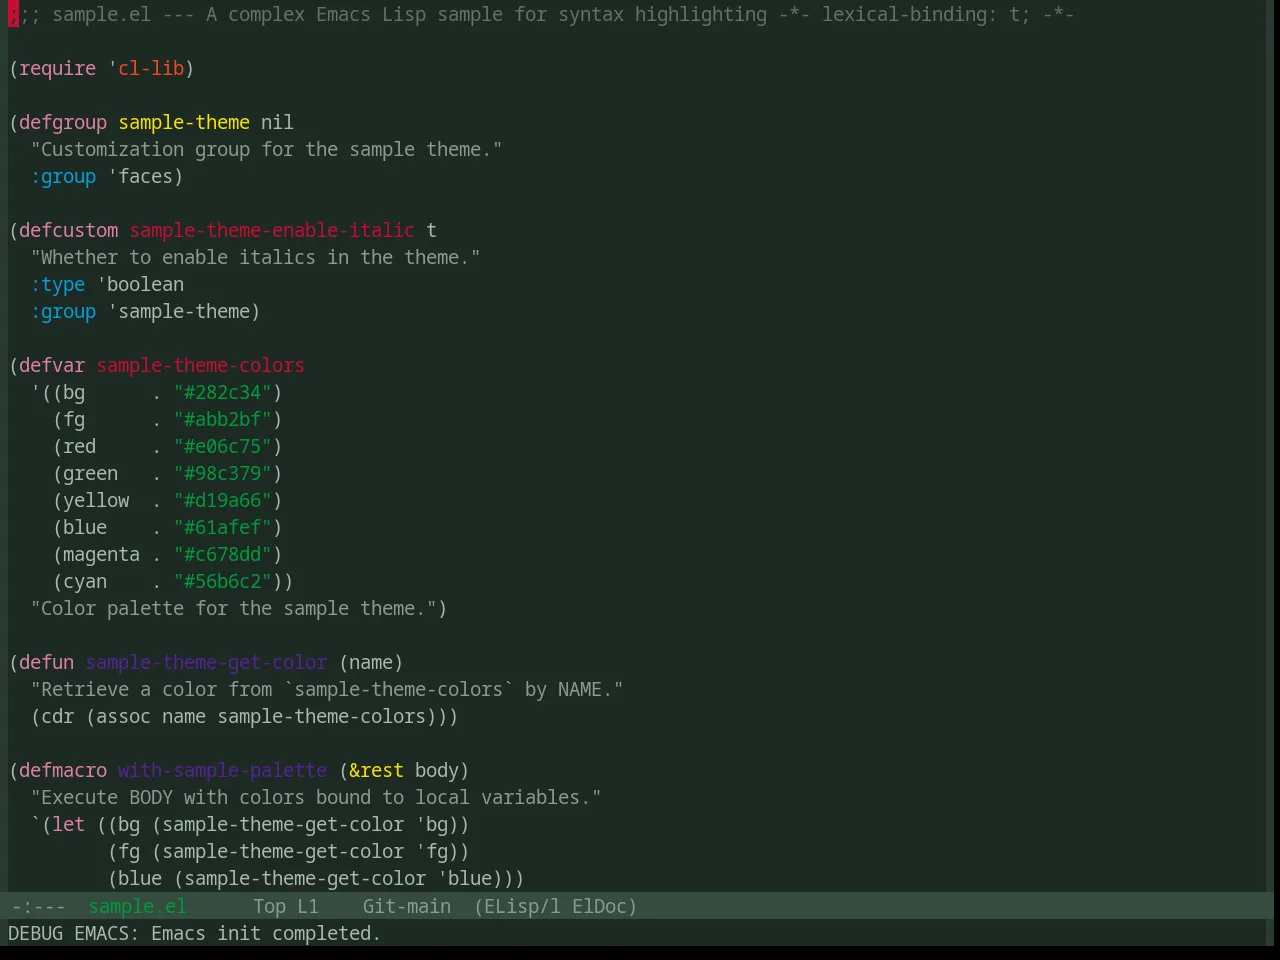This screenshot has height=960, width=1280.
Task: Click 'Customization group for the sample theme' docstring
Action: click(267, 149)
